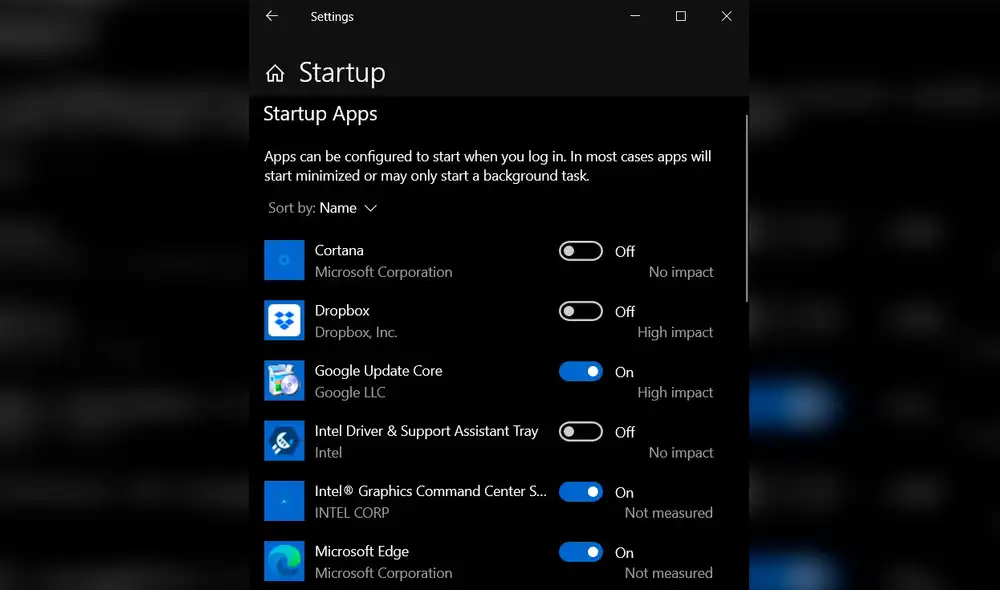This screenshot has height=590, width=1000.
Task: Click the Settings window title
Action: (331, 16)
